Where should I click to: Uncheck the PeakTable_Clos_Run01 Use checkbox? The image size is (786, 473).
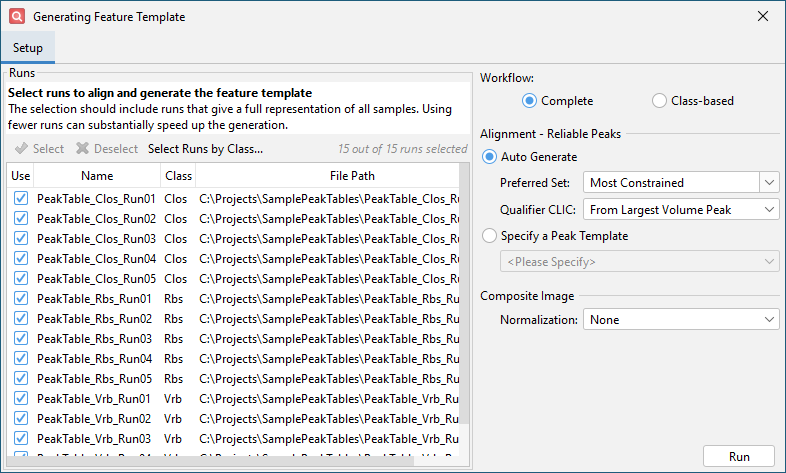click(x=21, y=198)
